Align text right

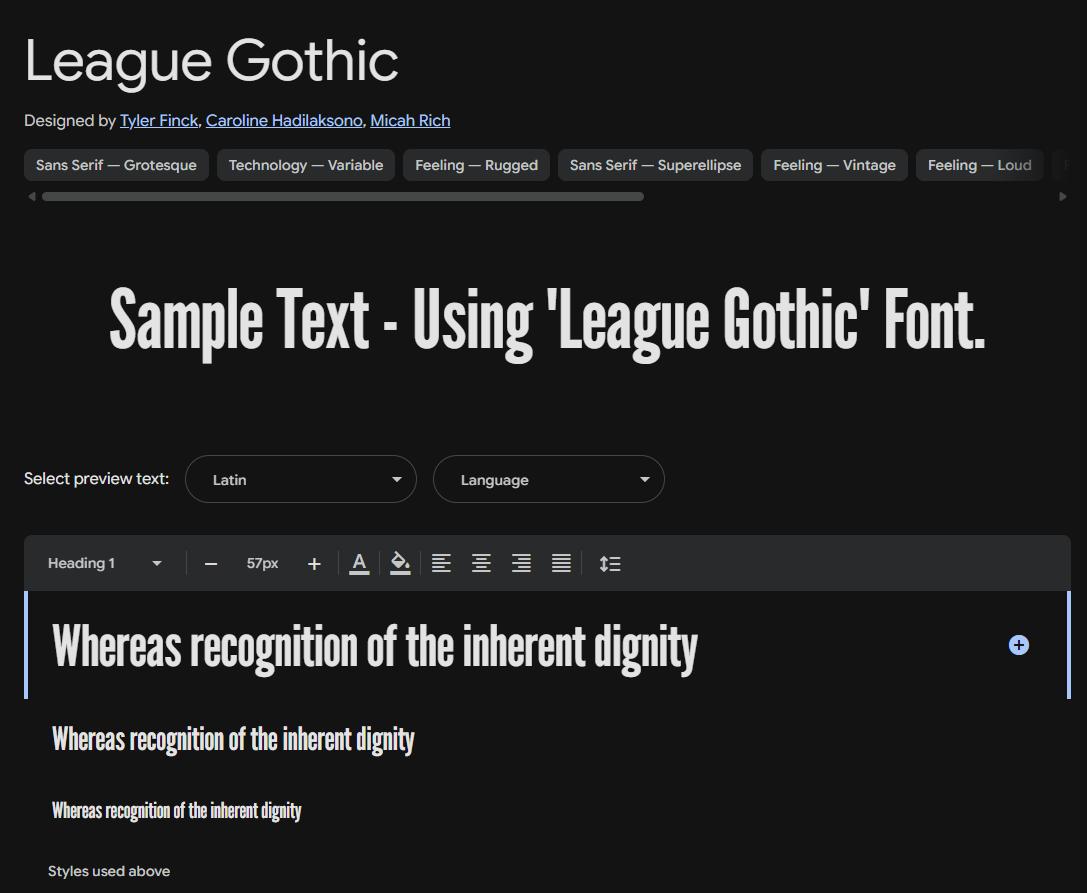pos(521,564)
